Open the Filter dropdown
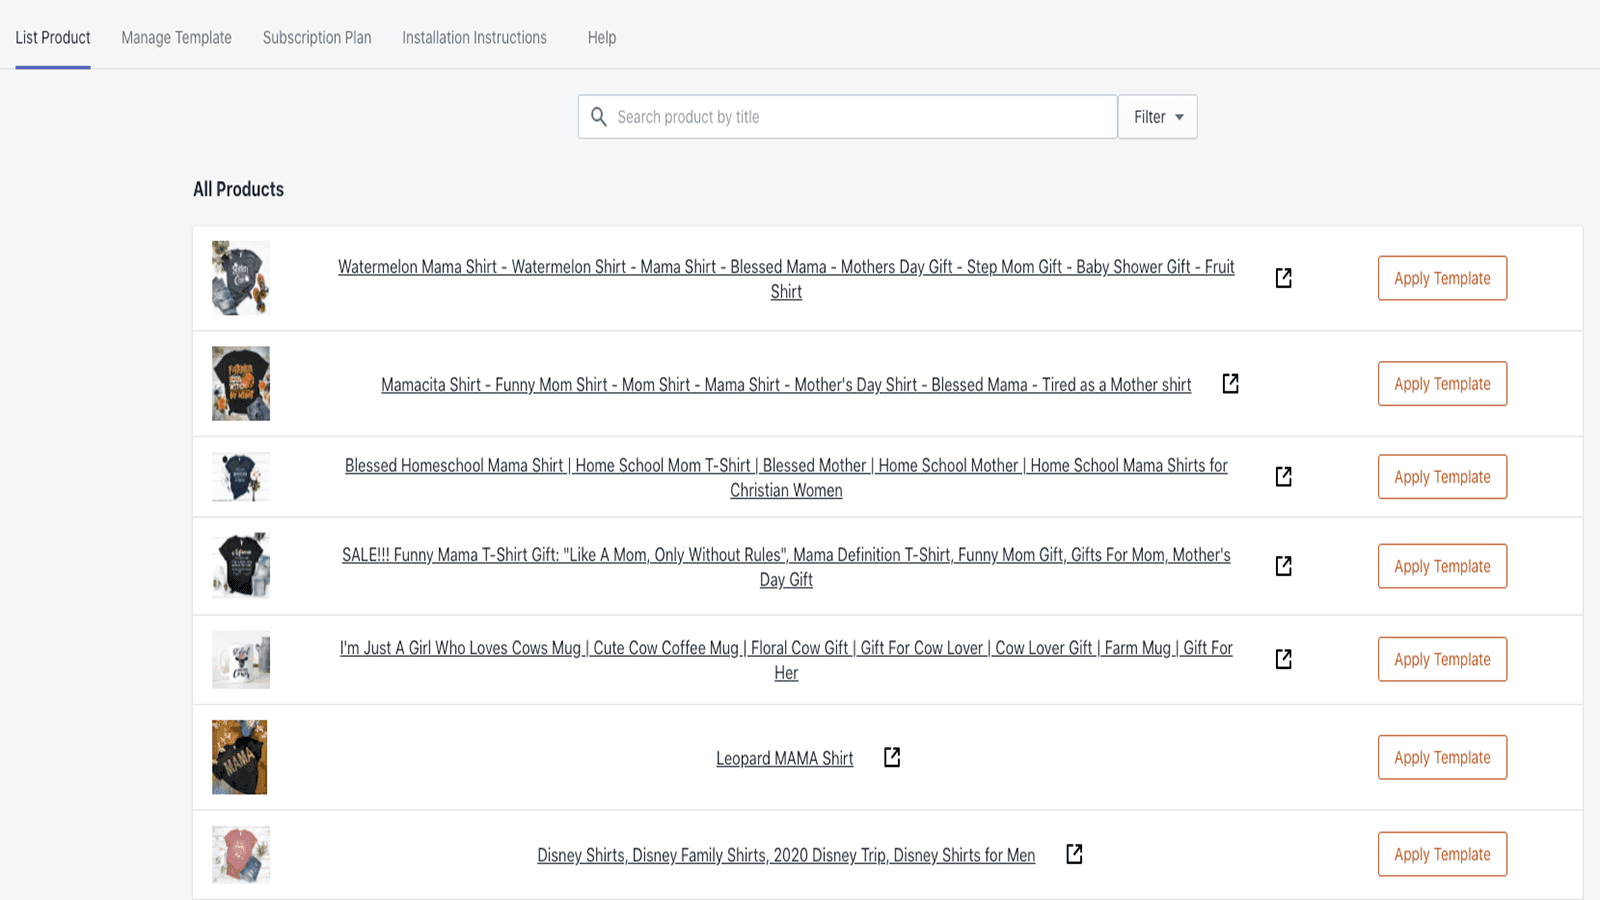Screen dimensions: 1600x900 pos(1156,116)
